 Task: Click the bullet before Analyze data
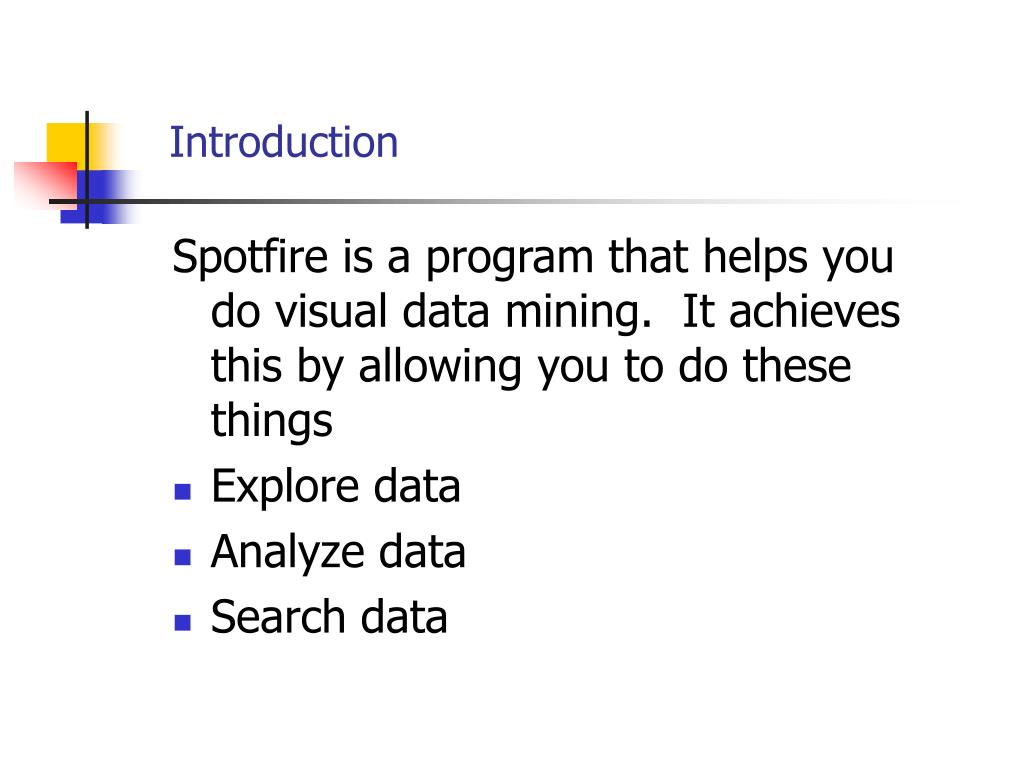[x=183, y=557]
